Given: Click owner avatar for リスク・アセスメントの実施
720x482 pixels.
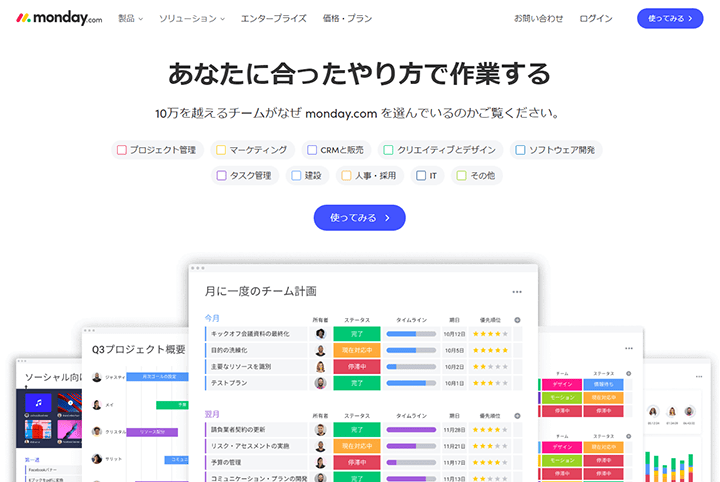Looking at the screenshot, I should 321,446.
